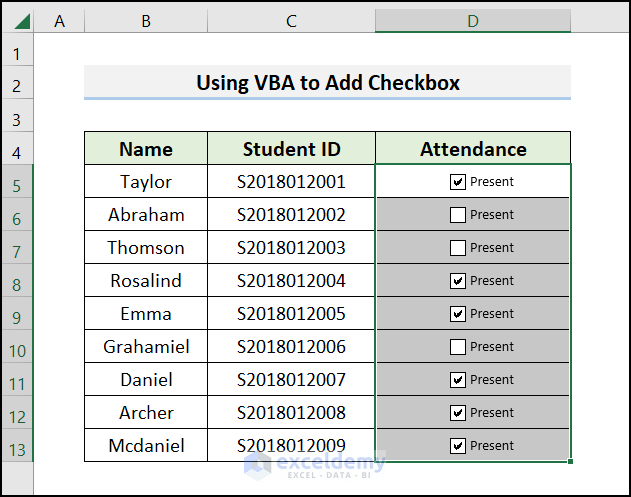This screenshot has height=497, width=631.
Task: Toggle Archer's Present checkbox
Action: click(458, 413)
